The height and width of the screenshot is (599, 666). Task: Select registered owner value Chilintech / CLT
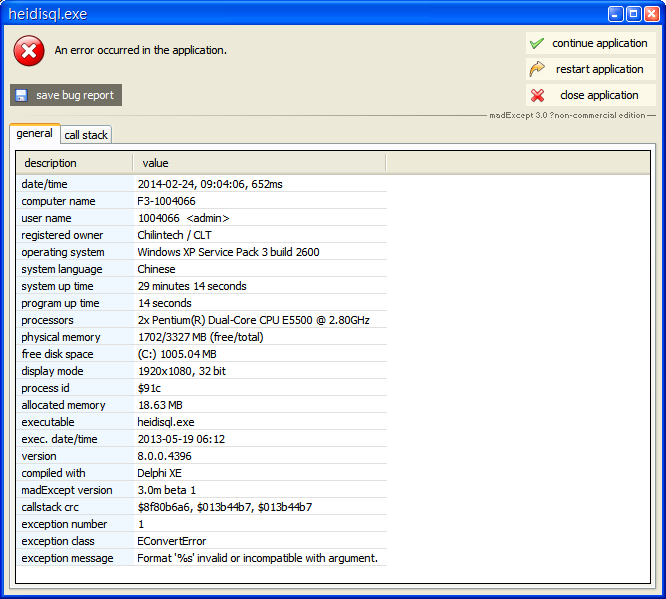point(175,235)
